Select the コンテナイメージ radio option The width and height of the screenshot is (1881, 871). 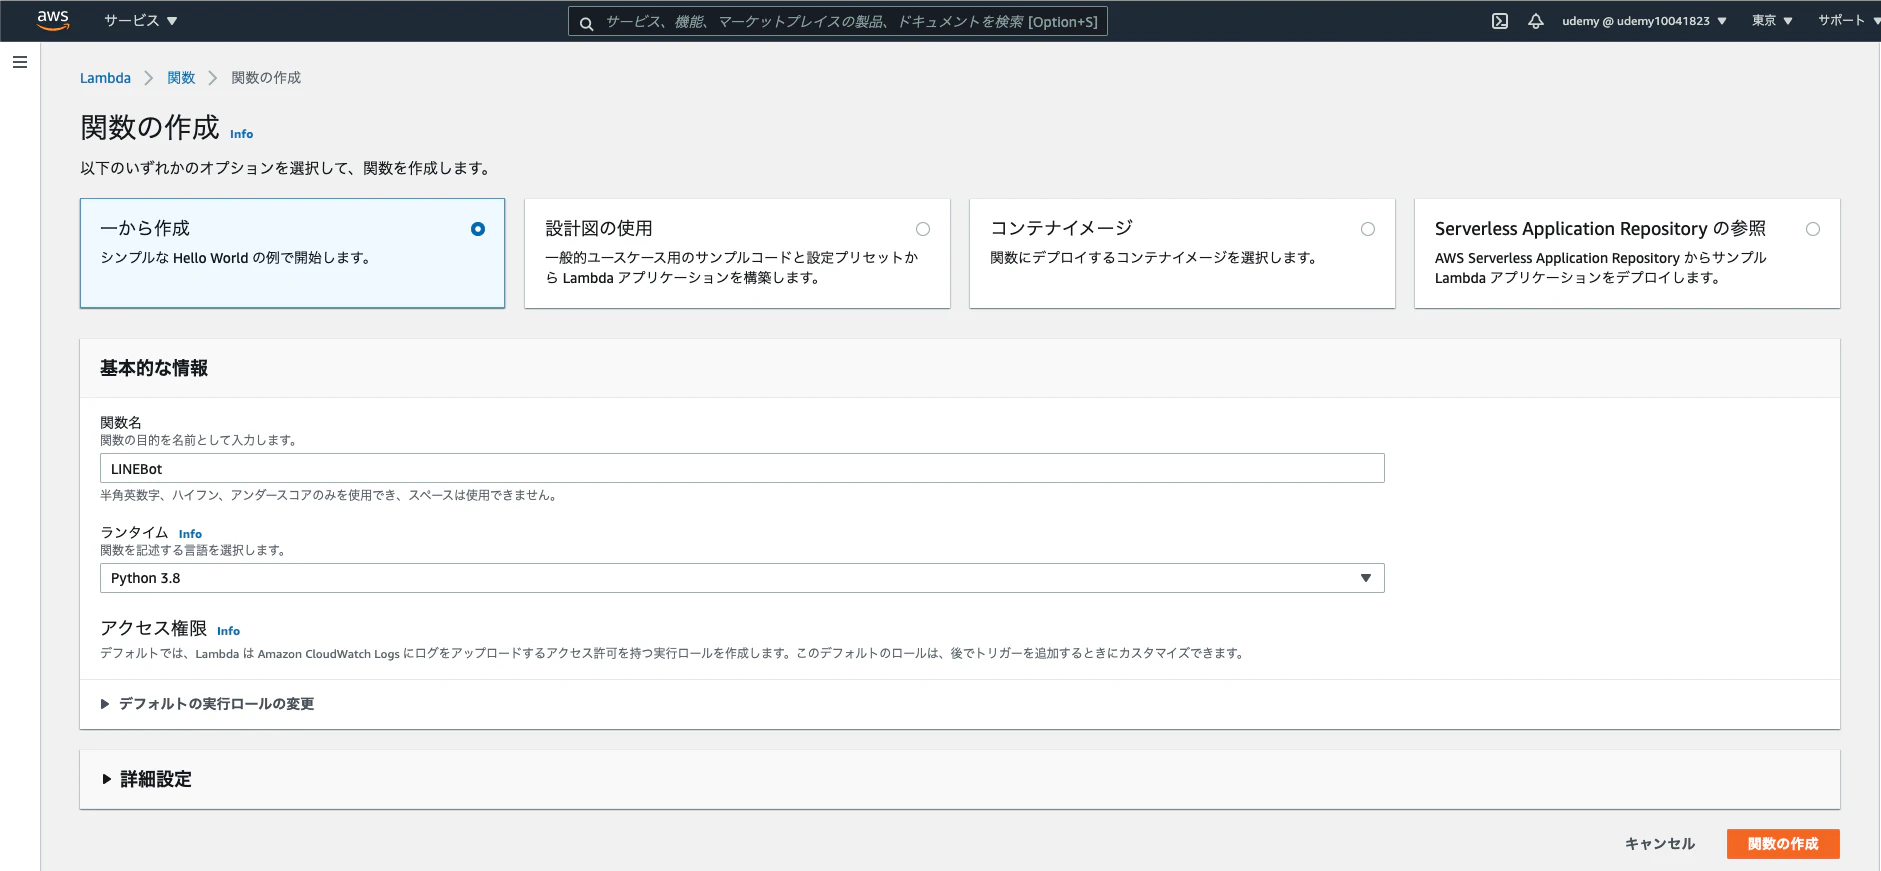pyautogui.click(x=1368, y=229)
